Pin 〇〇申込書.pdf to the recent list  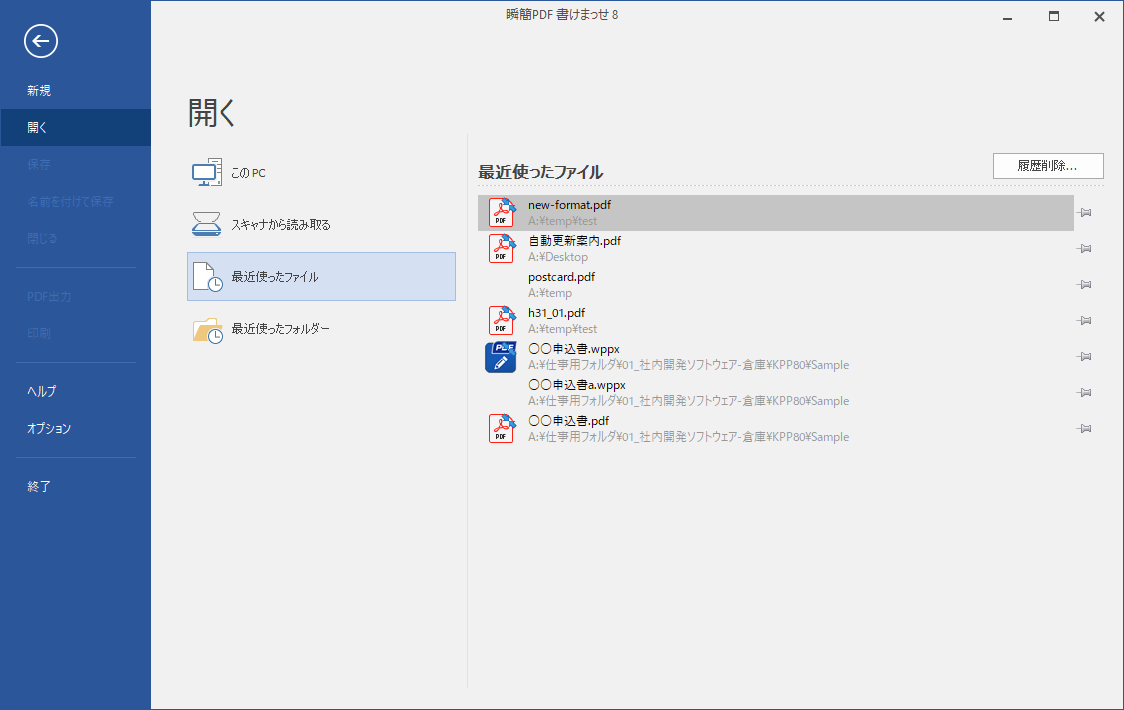1085,428
